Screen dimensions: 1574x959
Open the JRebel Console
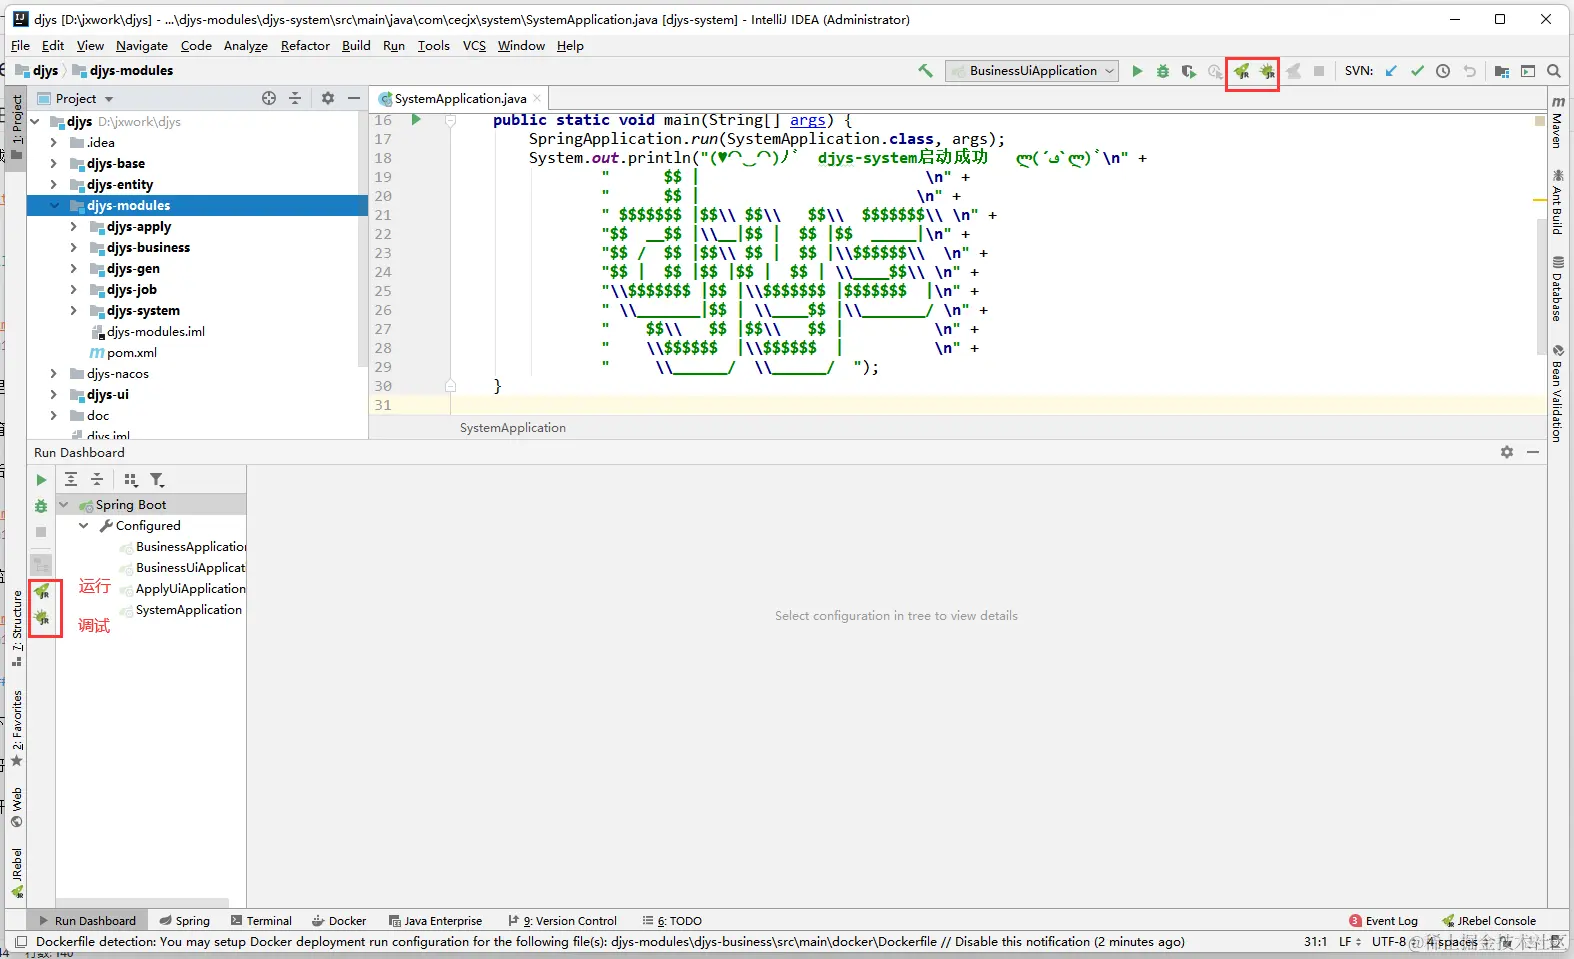click(x=1489, y=921)
